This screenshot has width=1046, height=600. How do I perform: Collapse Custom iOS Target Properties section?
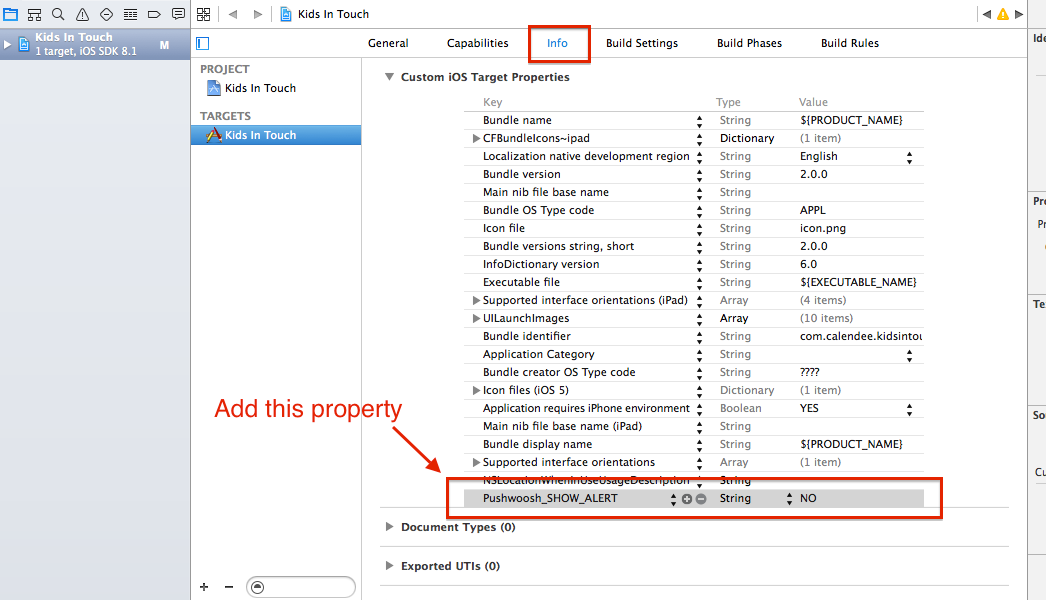click(x=389, y=77)
